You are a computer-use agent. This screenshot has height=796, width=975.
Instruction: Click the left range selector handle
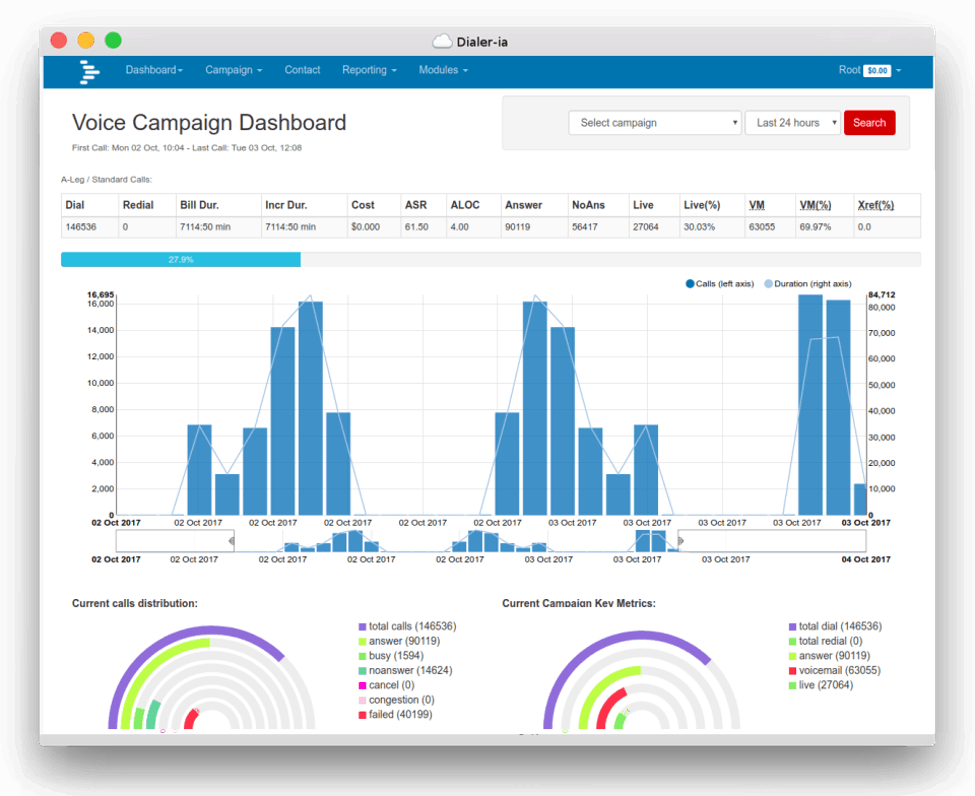pos(231,541)
